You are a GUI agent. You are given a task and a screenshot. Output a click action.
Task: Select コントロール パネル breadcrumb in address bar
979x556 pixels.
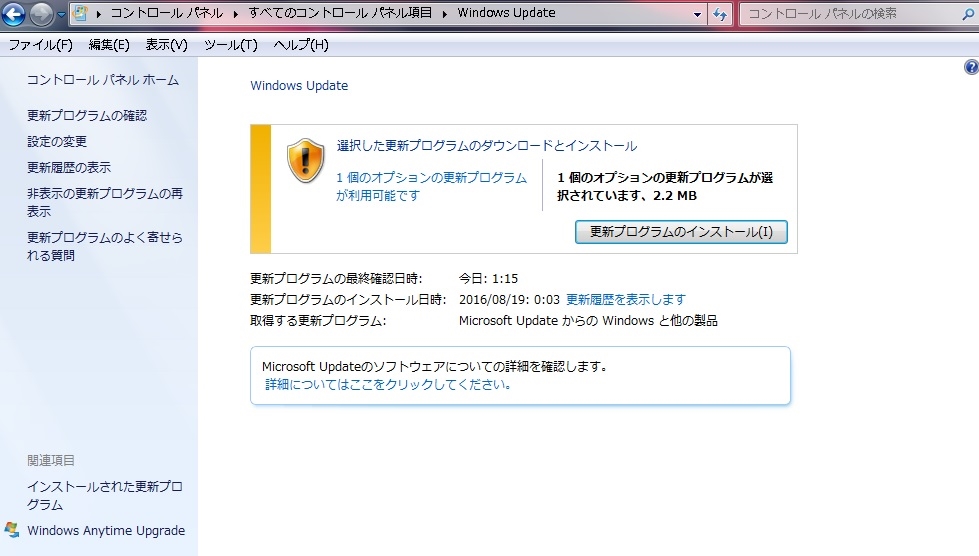click(x=167, y=13)
